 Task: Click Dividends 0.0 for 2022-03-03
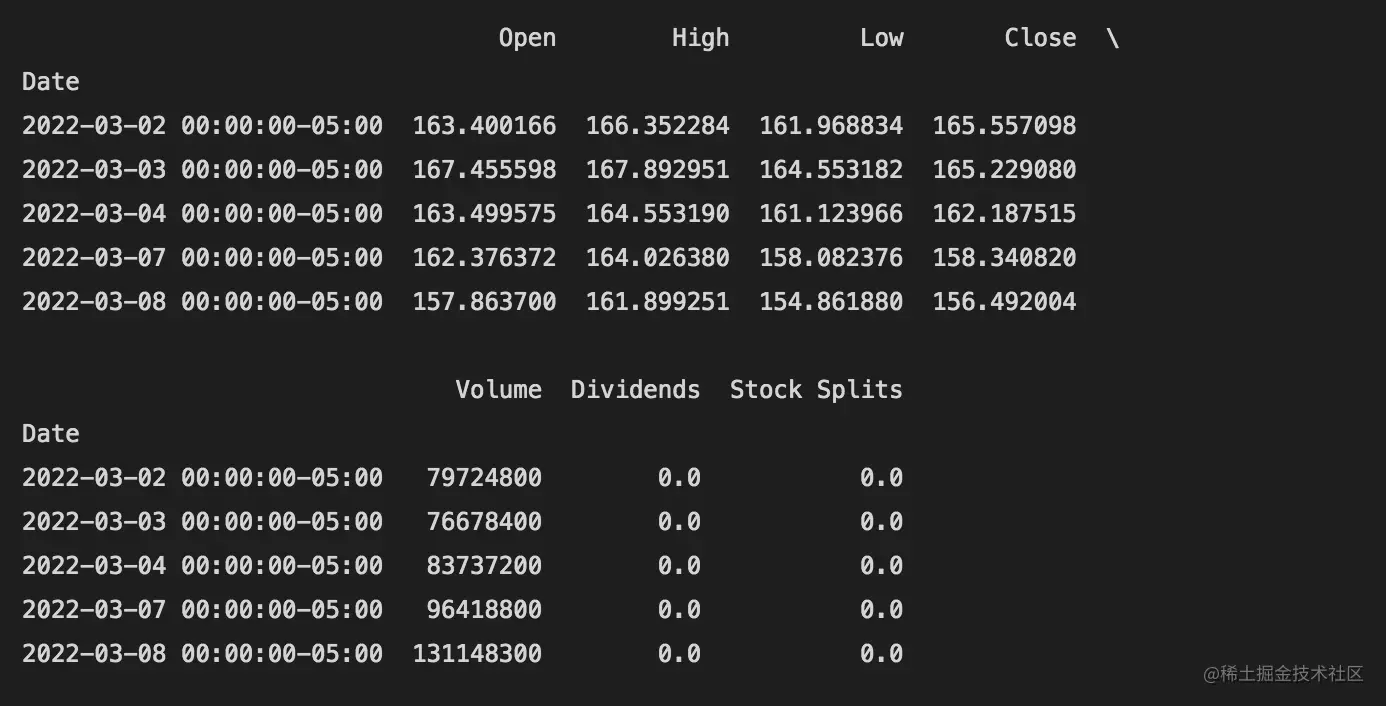(679, 522)
